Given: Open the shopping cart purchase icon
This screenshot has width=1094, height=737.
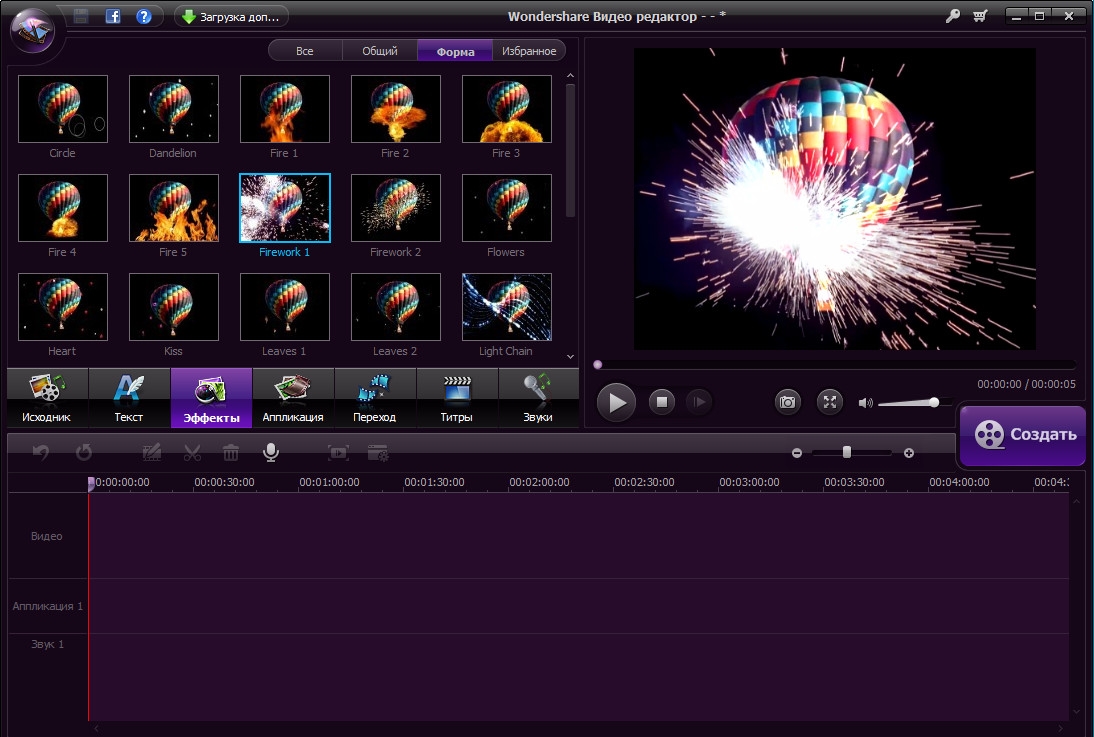Looking at the screenshot, I should click(979, 16).
